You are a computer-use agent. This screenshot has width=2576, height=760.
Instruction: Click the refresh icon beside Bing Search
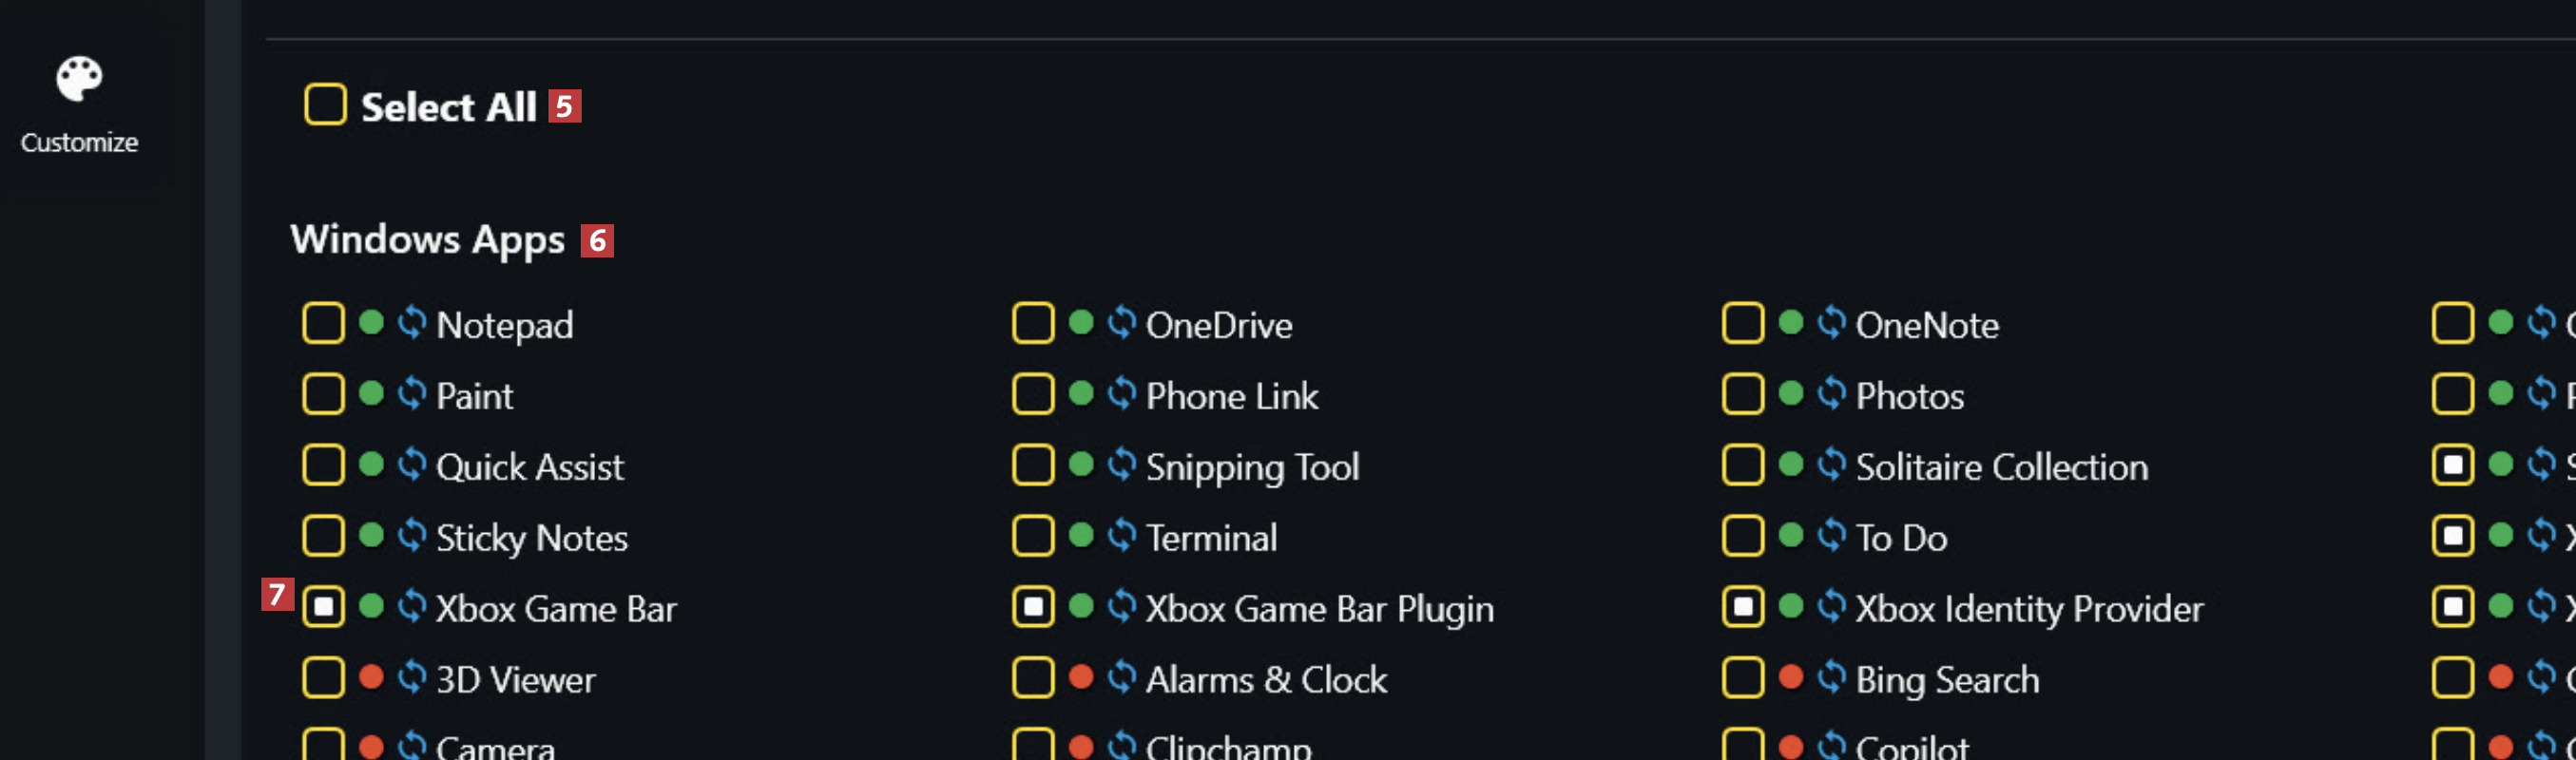pos(1832,678)
